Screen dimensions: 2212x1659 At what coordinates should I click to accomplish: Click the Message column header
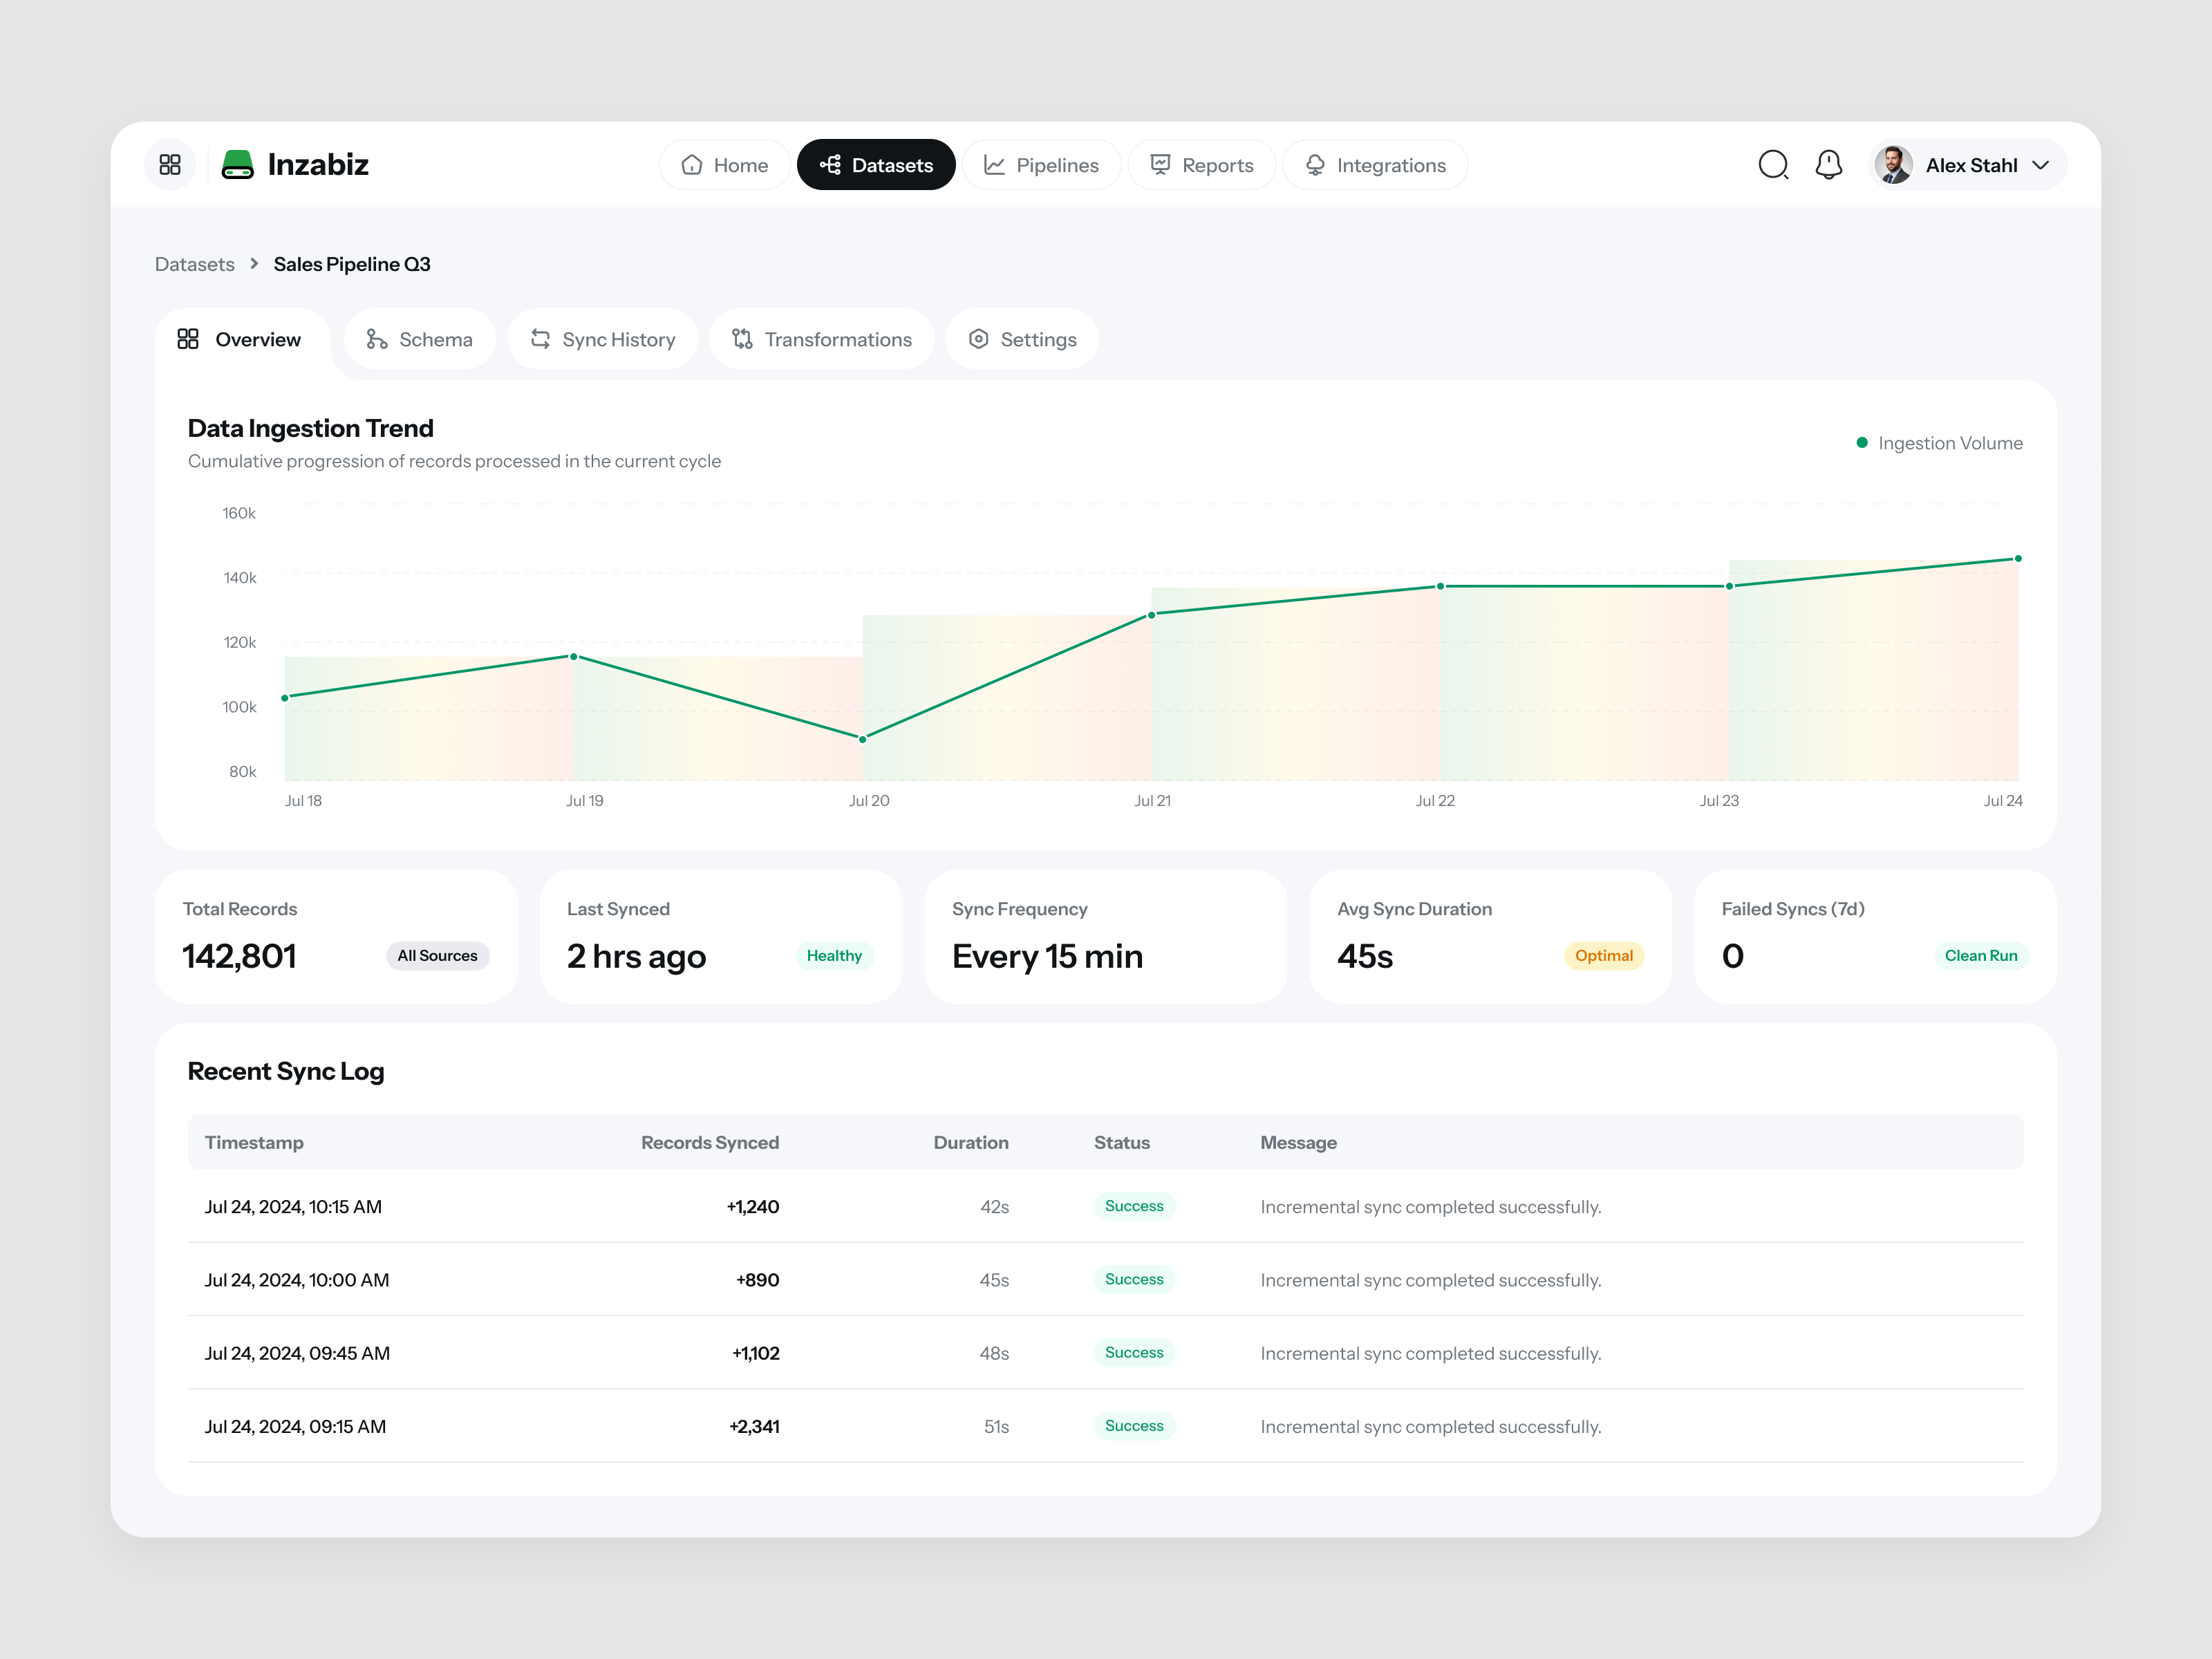(x=1298, y=1143)
